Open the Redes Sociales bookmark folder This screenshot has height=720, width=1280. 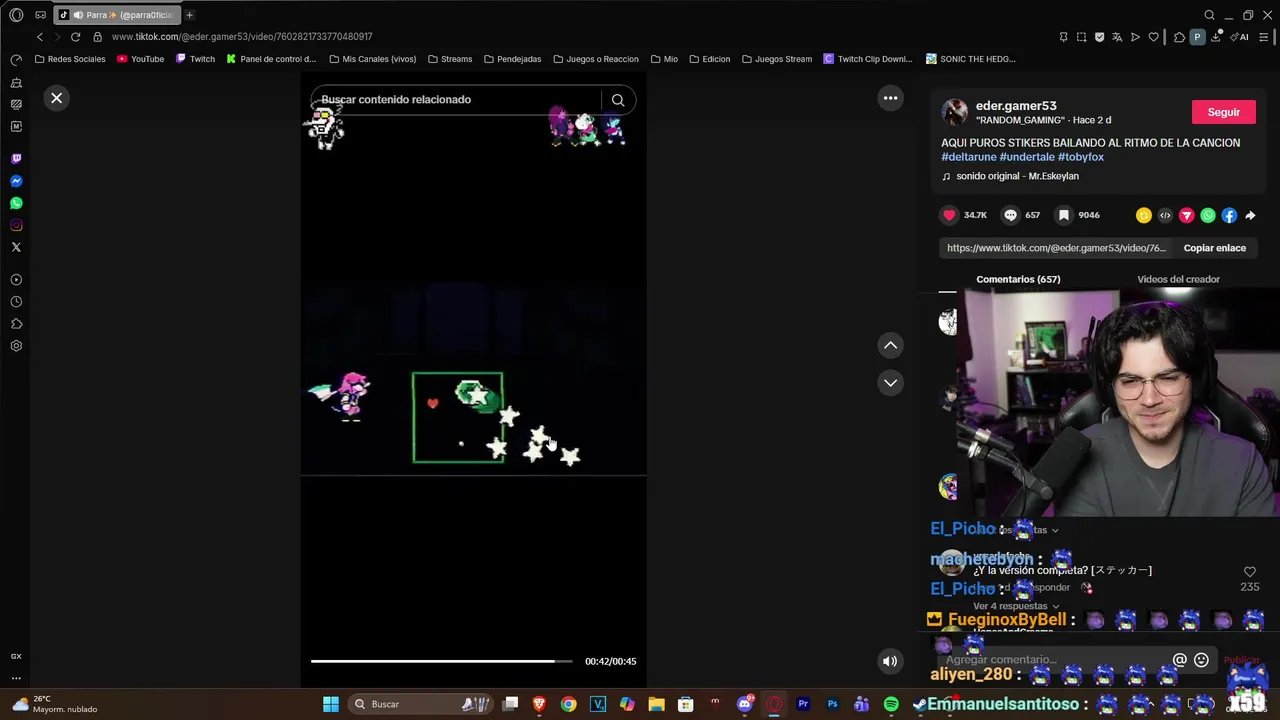click(70, 59)
